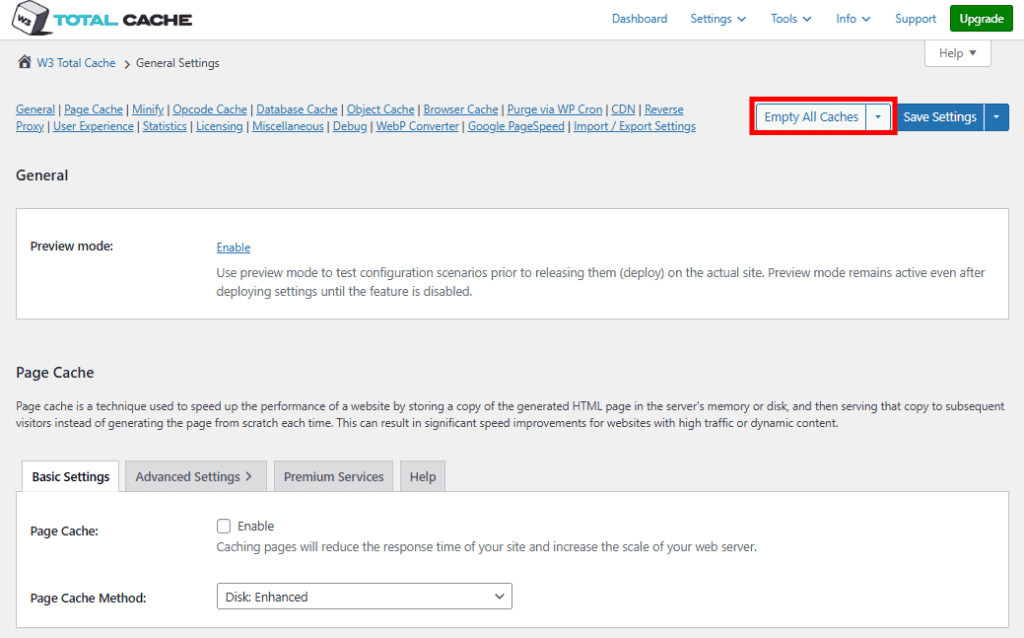Image resolution: width=1024 pixels, height=638 pixels.
Task: Click the General section heading
Action: tap(42, 175)
